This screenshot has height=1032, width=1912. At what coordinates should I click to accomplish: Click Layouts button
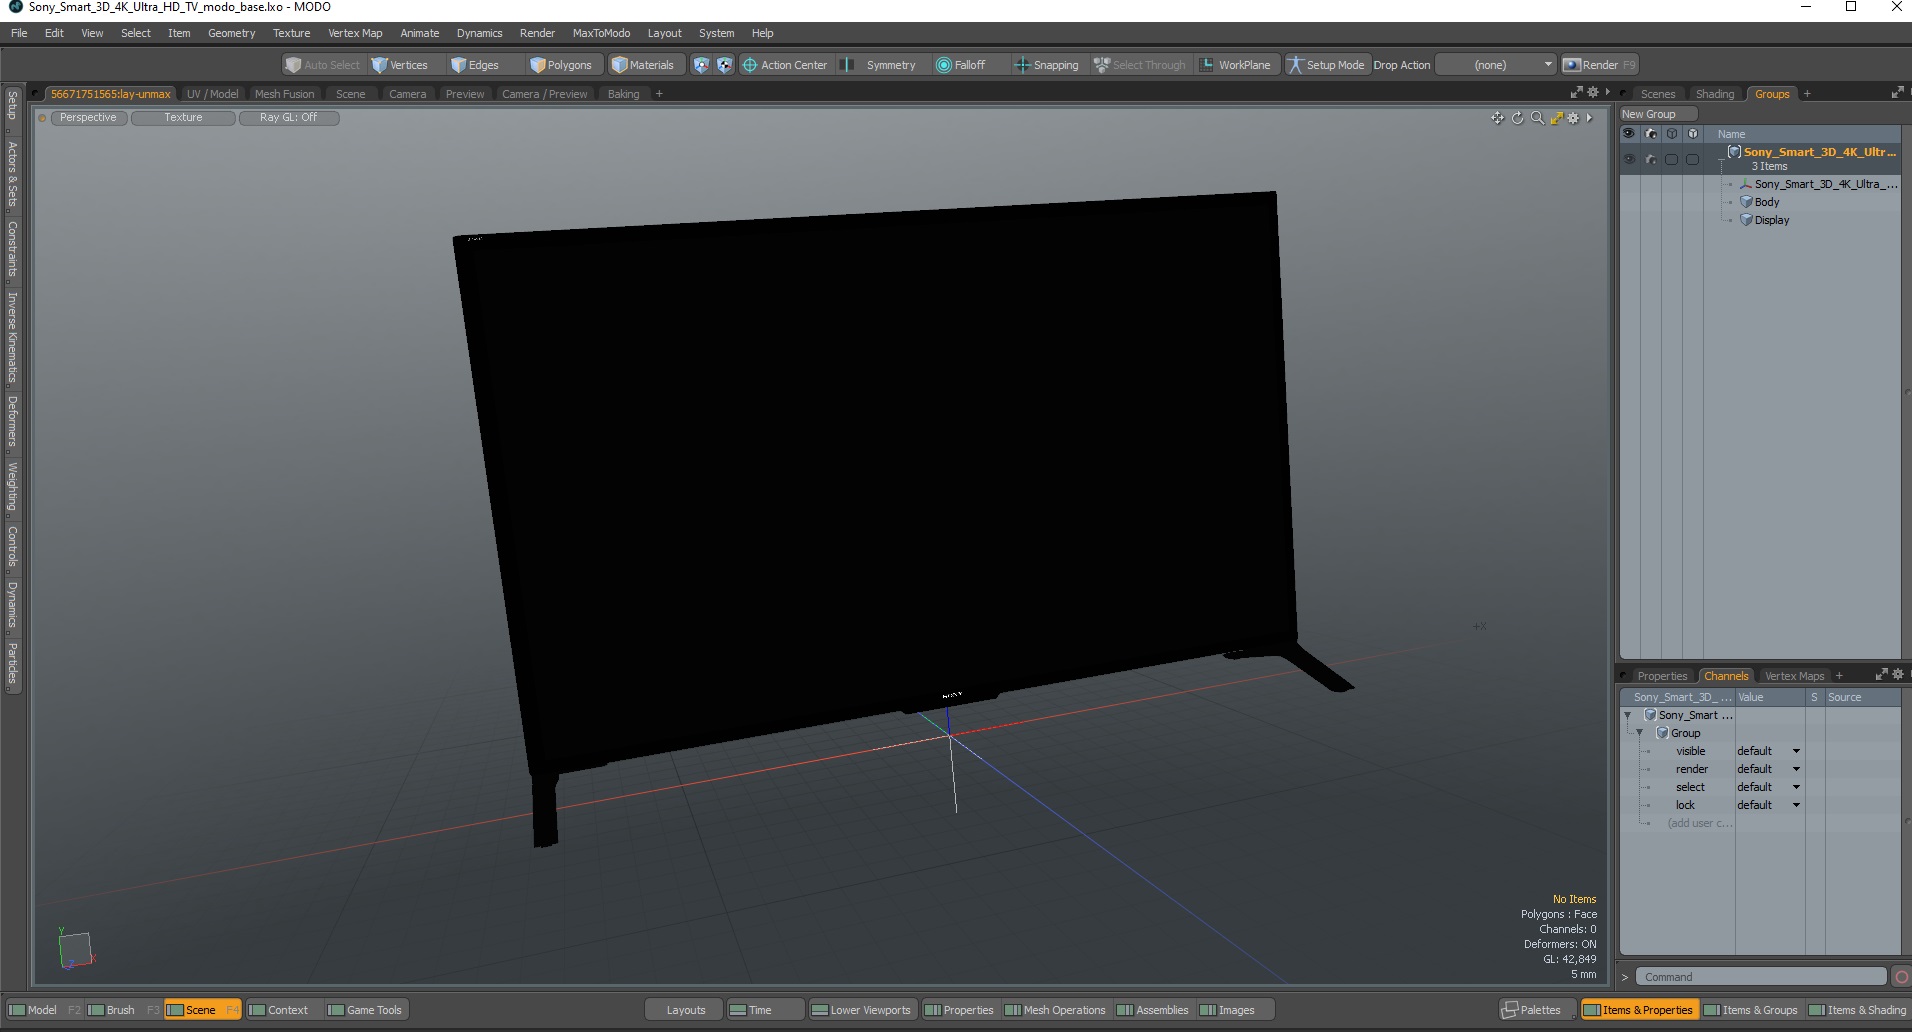[686, 1010]
